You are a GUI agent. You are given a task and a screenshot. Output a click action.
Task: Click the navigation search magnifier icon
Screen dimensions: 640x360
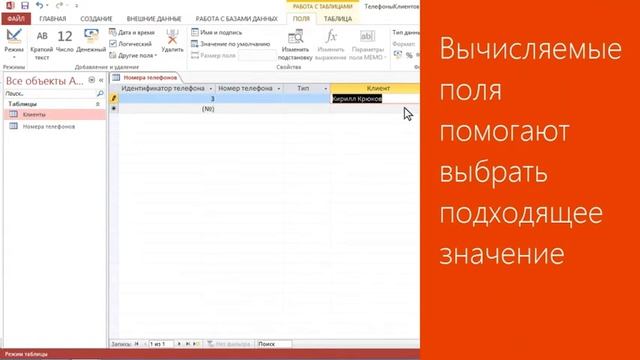(100, 93)
